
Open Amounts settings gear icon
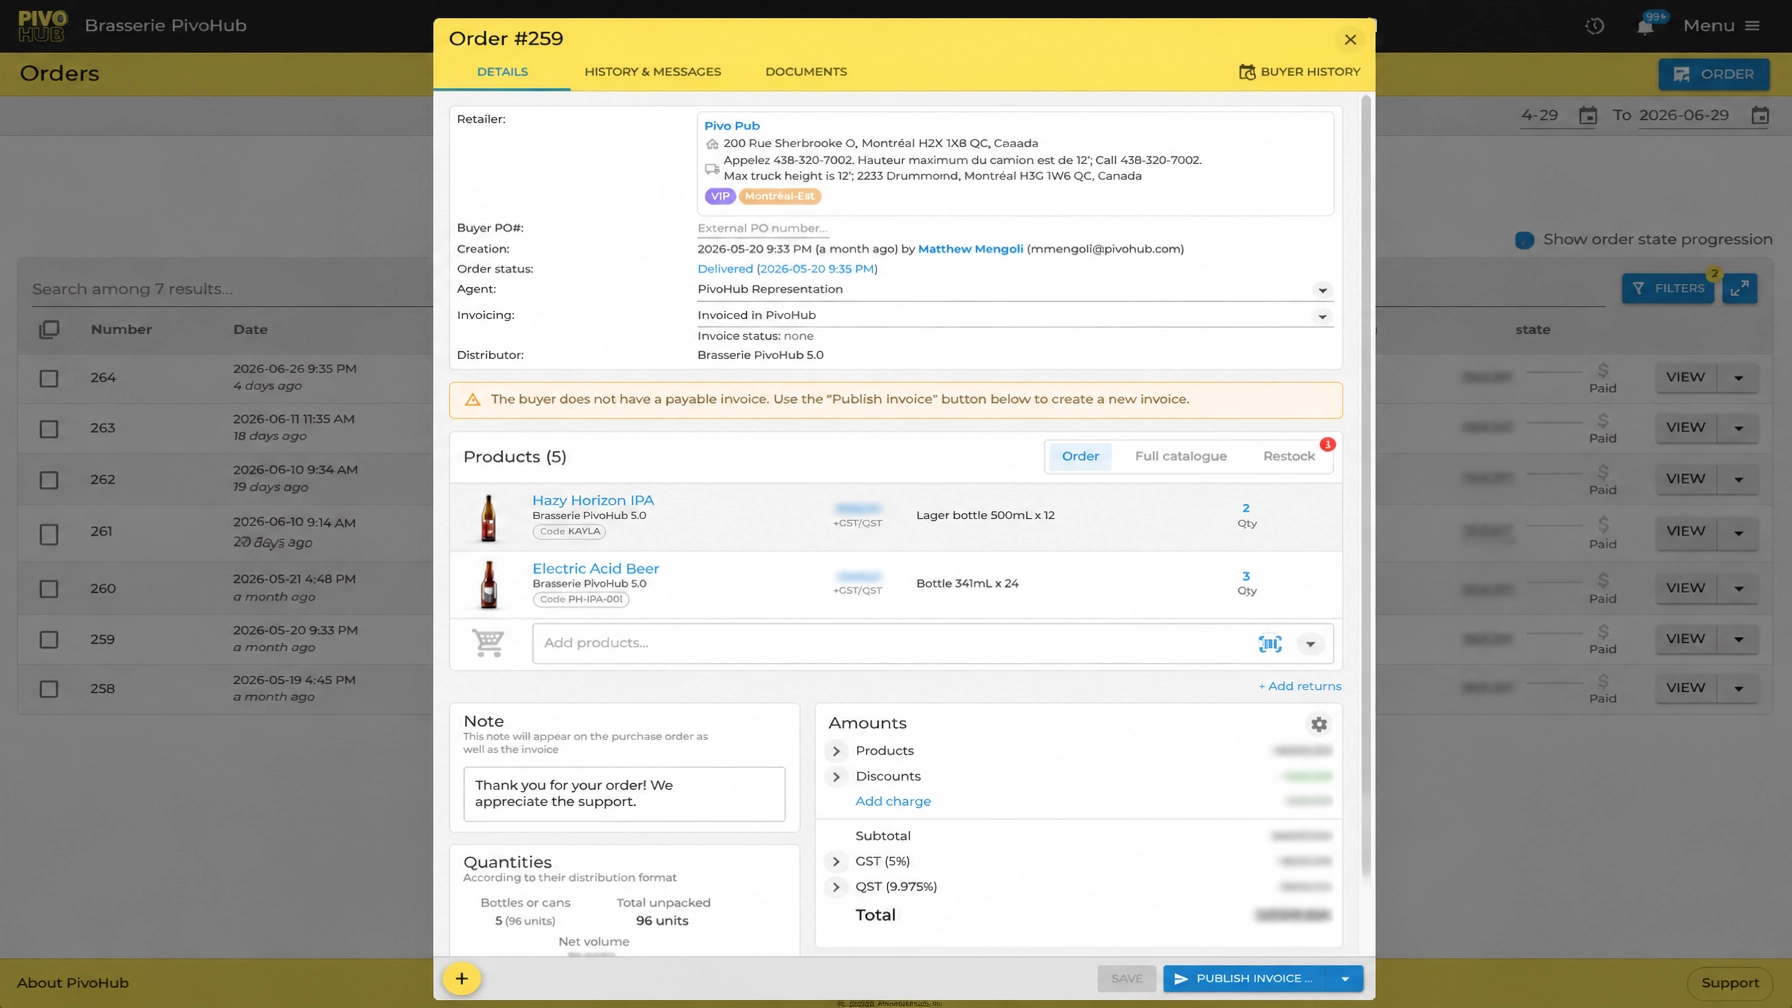(x=1319, y=724)
